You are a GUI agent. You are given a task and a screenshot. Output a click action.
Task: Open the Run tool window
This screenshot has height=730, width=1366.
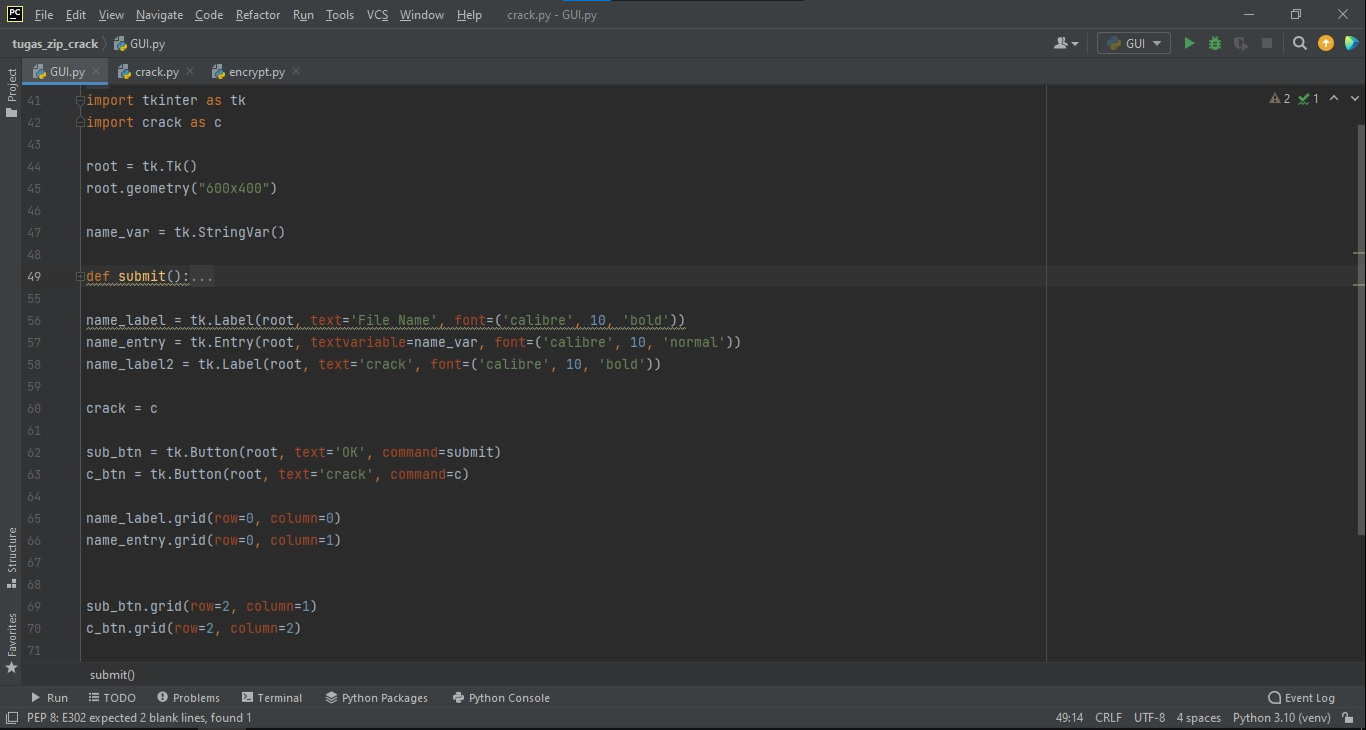(x=49, y=698)
